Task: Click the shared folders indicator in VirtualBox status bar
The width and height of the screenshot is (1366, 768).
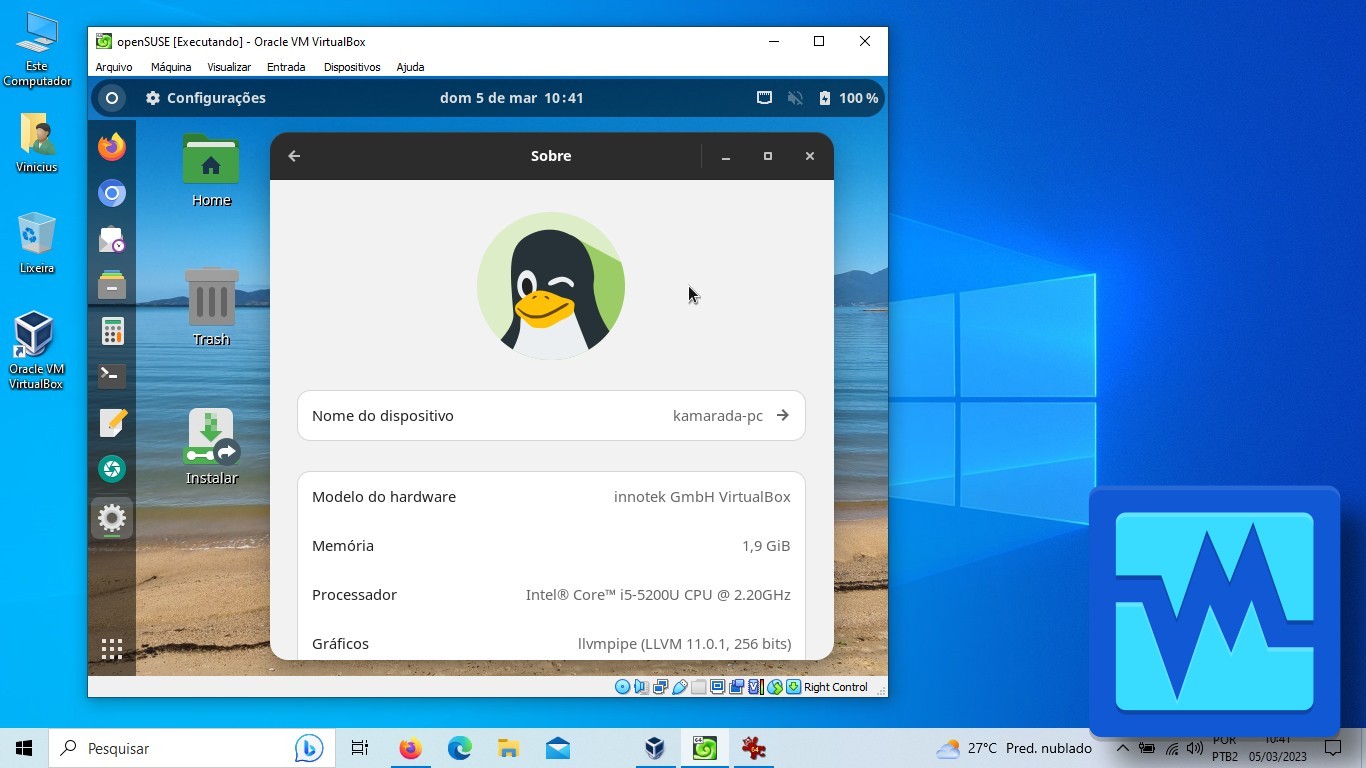Action: [x=697, y=687]
